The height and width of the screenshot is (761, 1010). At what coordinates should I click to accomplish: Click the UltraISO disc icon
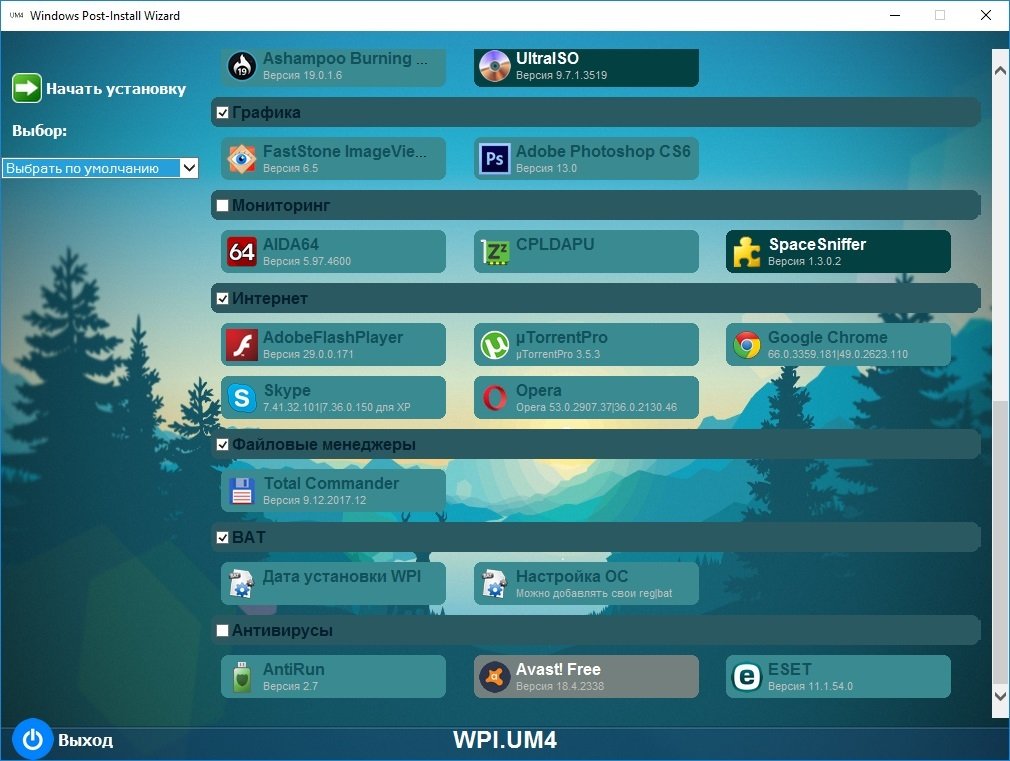click(x=495, y=66)
